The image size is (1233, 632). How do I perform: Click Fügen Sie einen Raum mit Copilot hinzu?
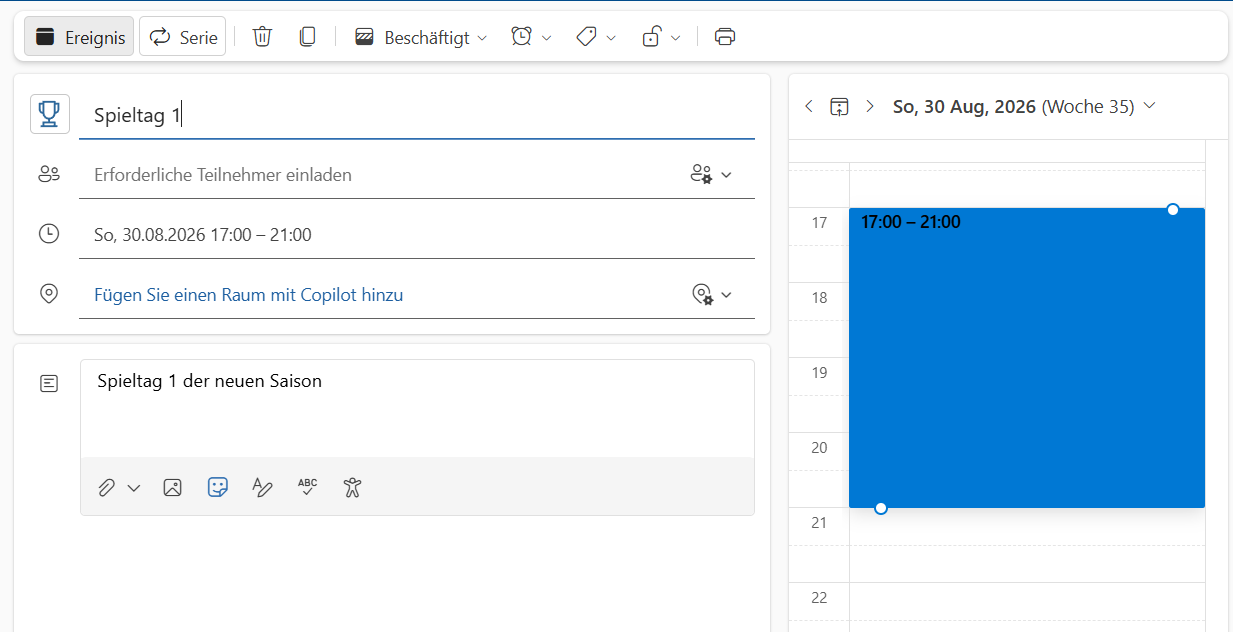point(249,295)
